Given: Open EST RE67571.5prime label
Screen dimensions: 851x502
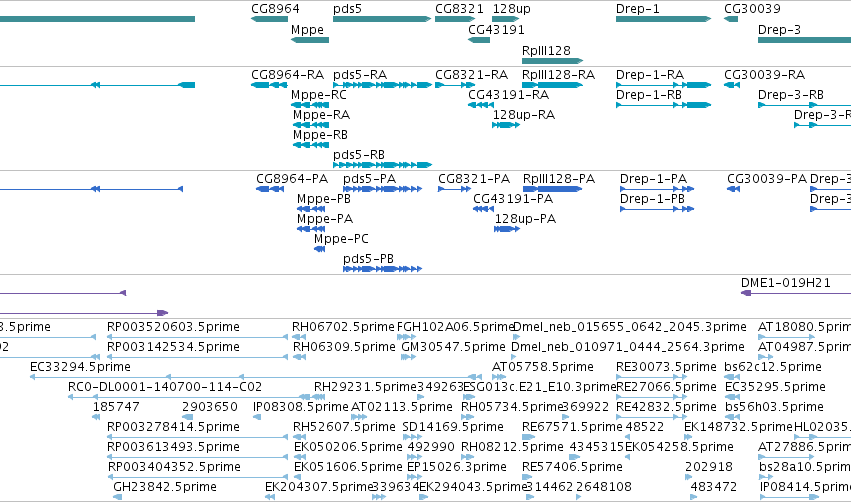Looking at the screenshot, I should coord(572,428).
